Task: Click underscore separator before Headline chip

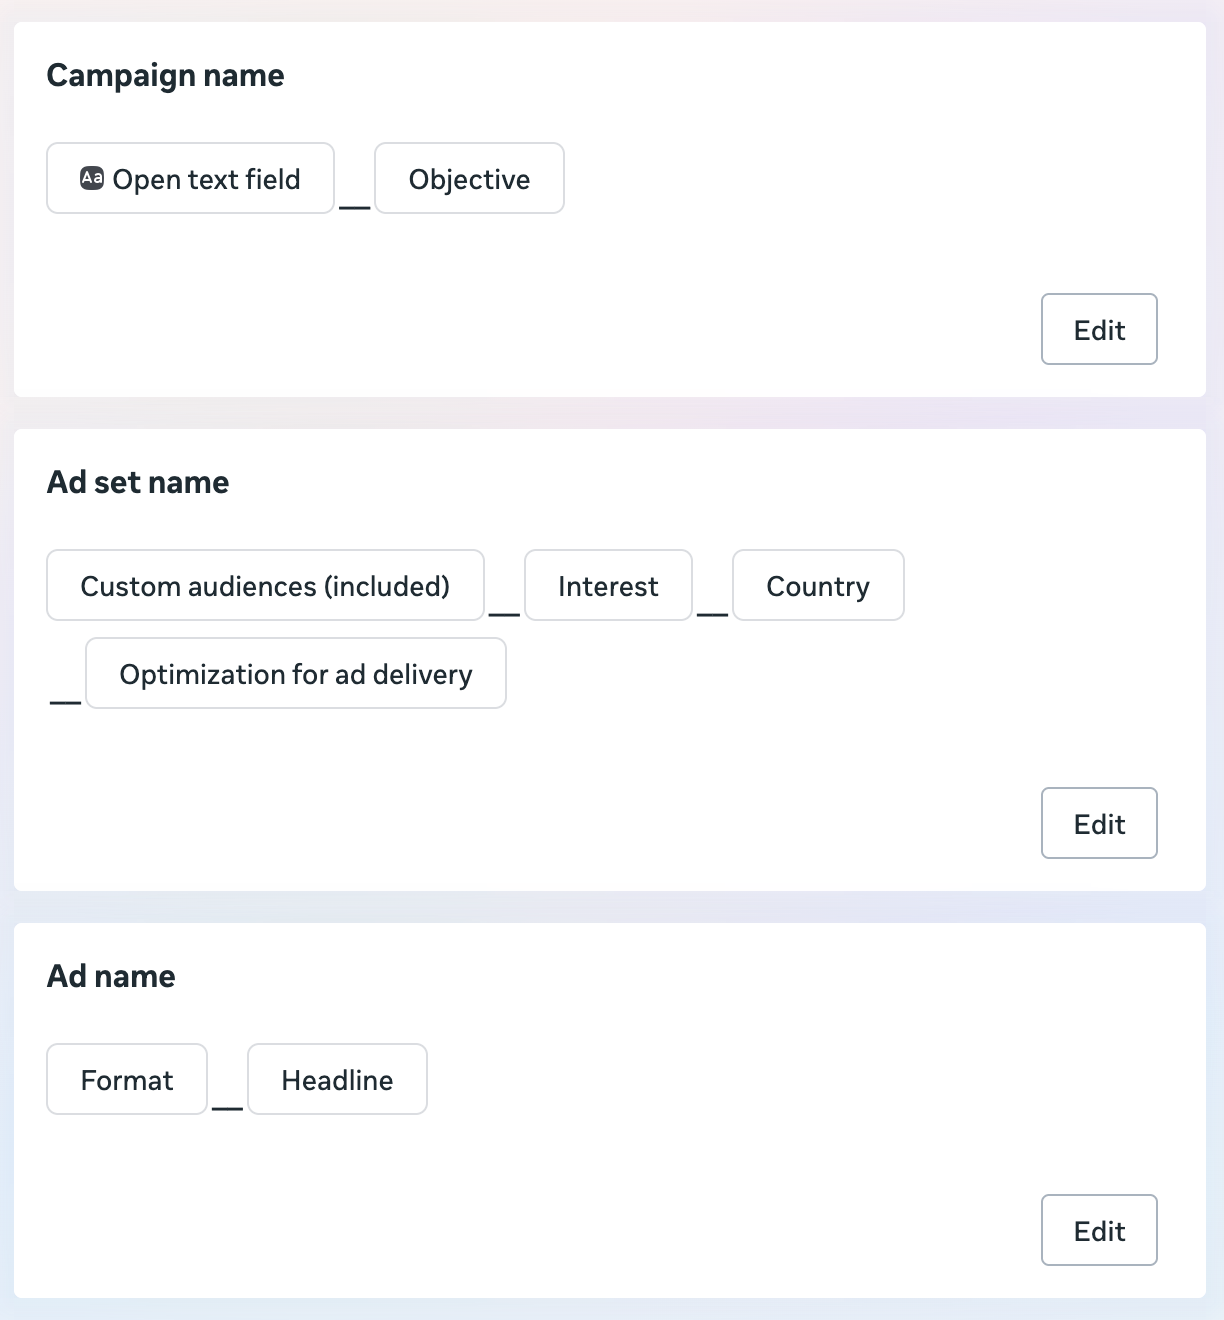Action: (x=227, y=1107)
